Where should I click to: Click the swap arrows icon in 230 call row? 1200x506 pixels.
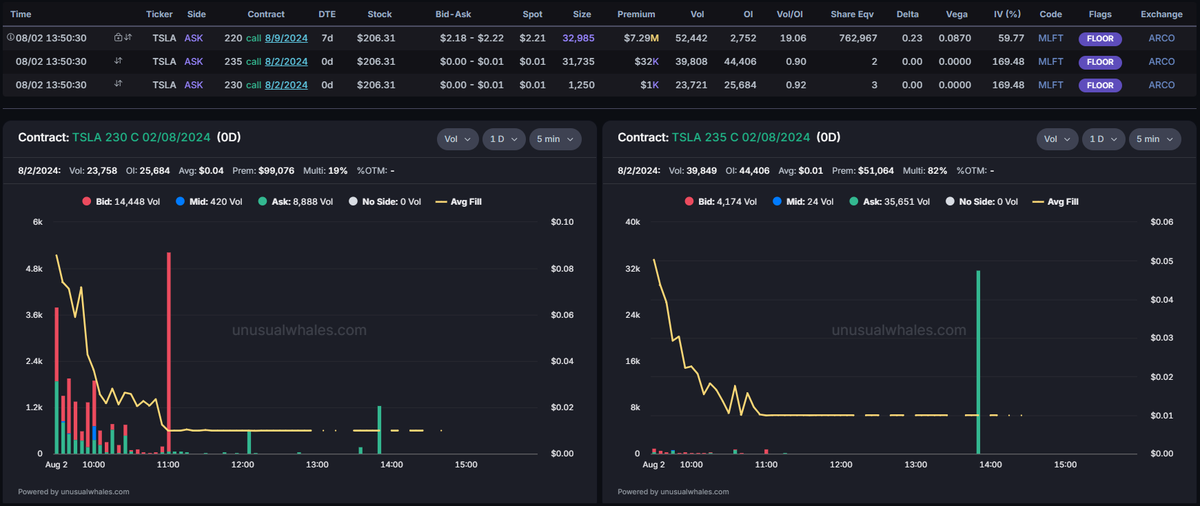coord(118,84)
